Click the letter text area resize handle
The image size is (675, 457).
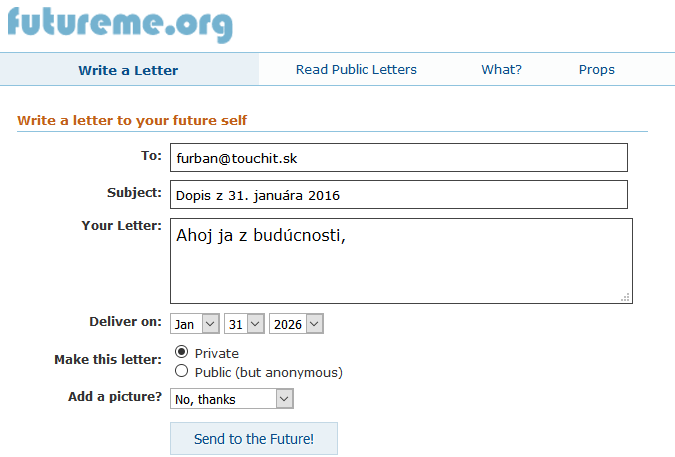(x=625, y=296)
